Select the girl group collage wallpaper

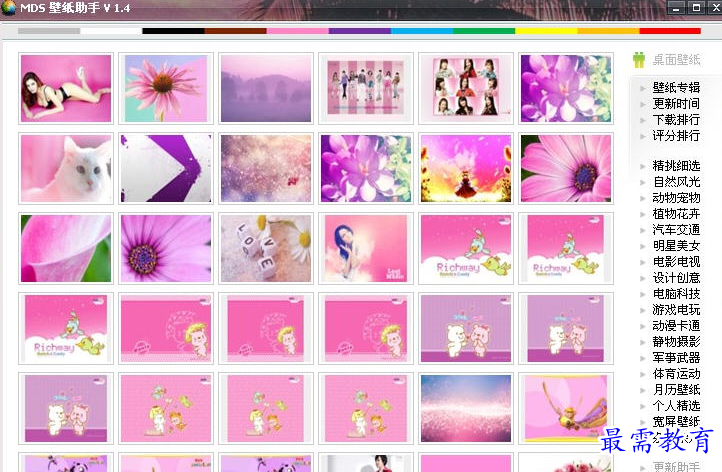[466, 88]
